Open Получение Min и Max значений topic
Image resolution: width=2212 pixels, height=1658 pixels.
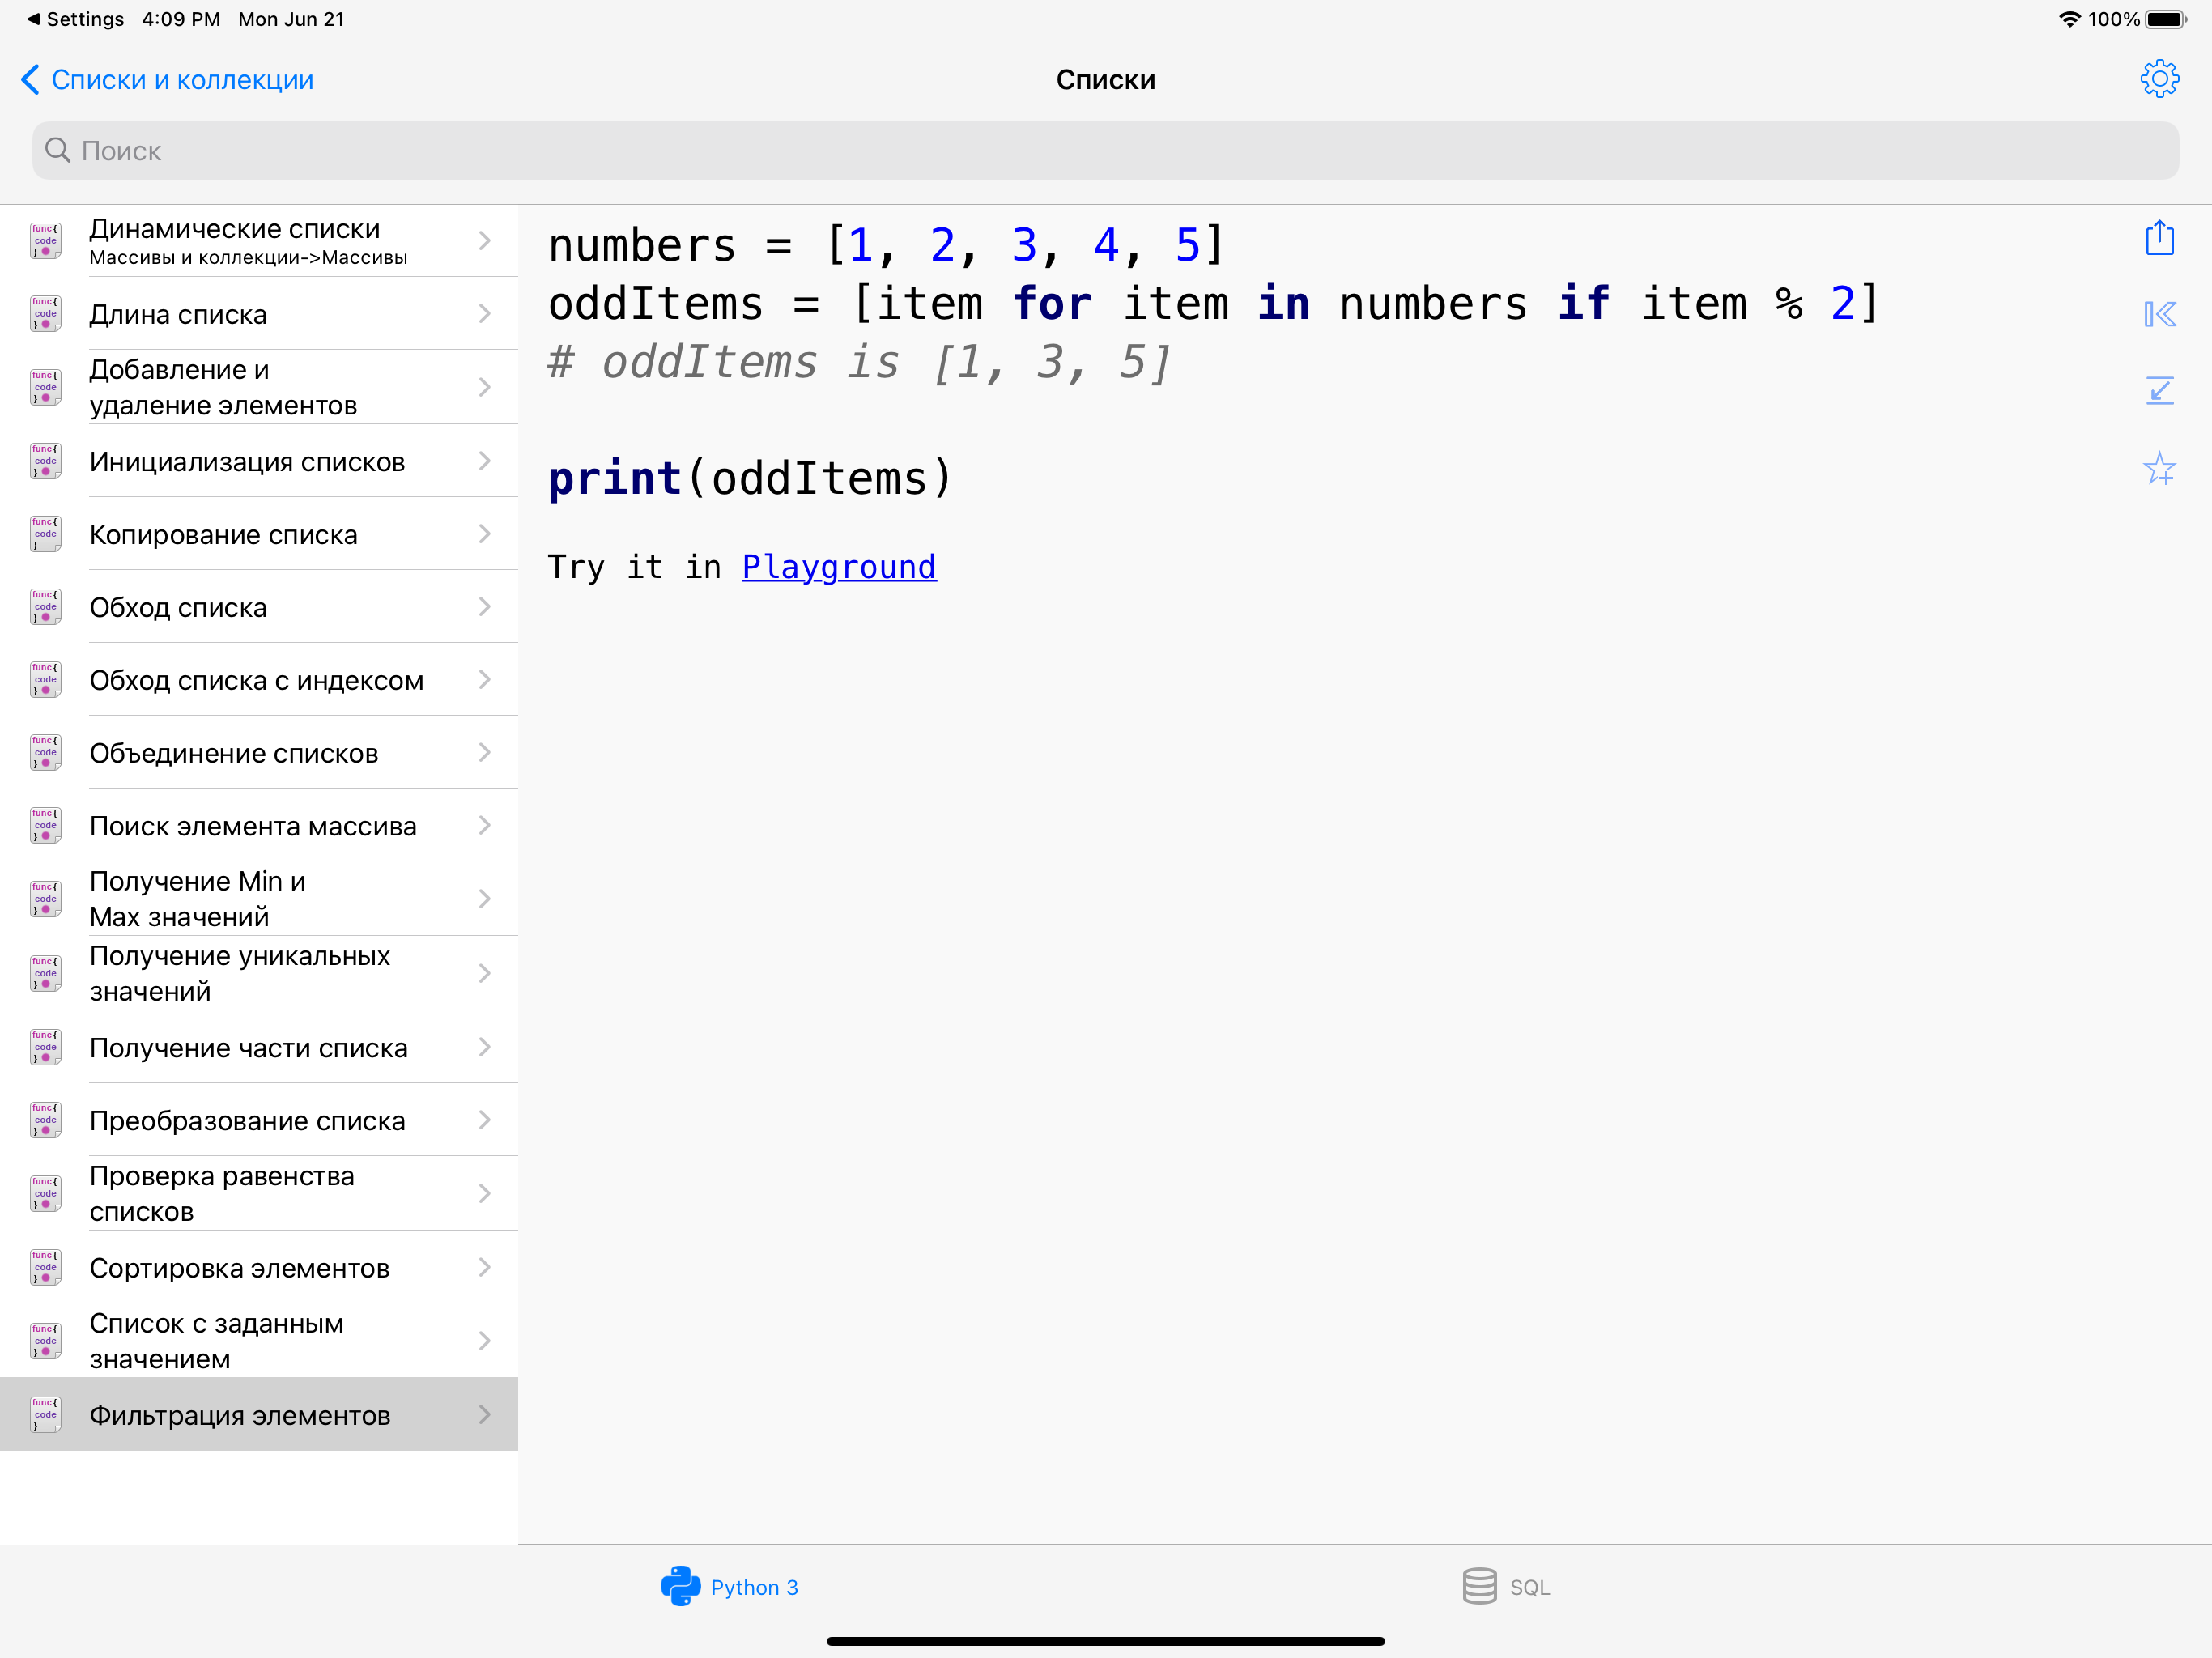click(x=259, y=899)
